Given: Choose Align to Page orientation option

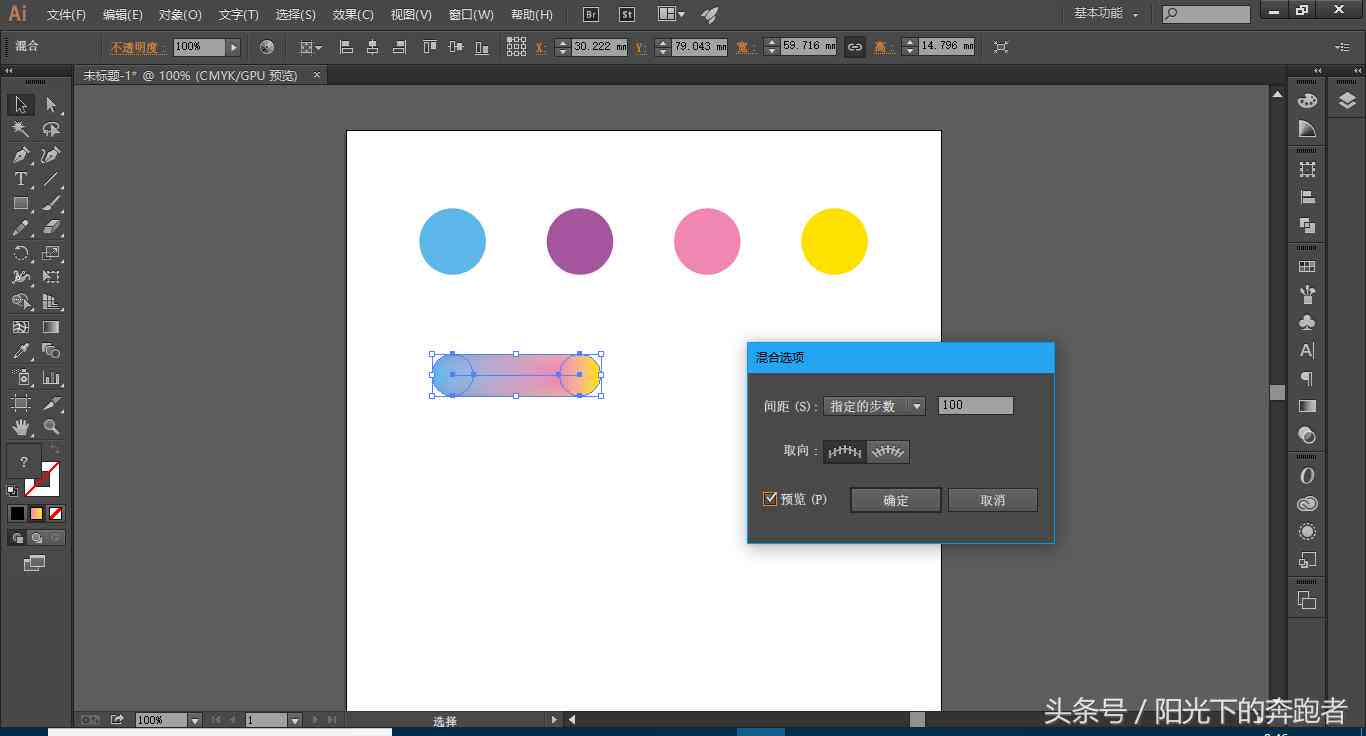Looking at the screenshot, I should [845, 452].
